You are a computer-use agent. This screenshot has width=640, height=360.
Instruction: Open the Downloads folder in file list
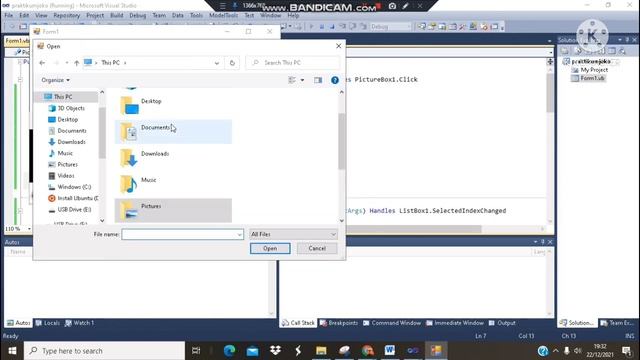point(173,158)
